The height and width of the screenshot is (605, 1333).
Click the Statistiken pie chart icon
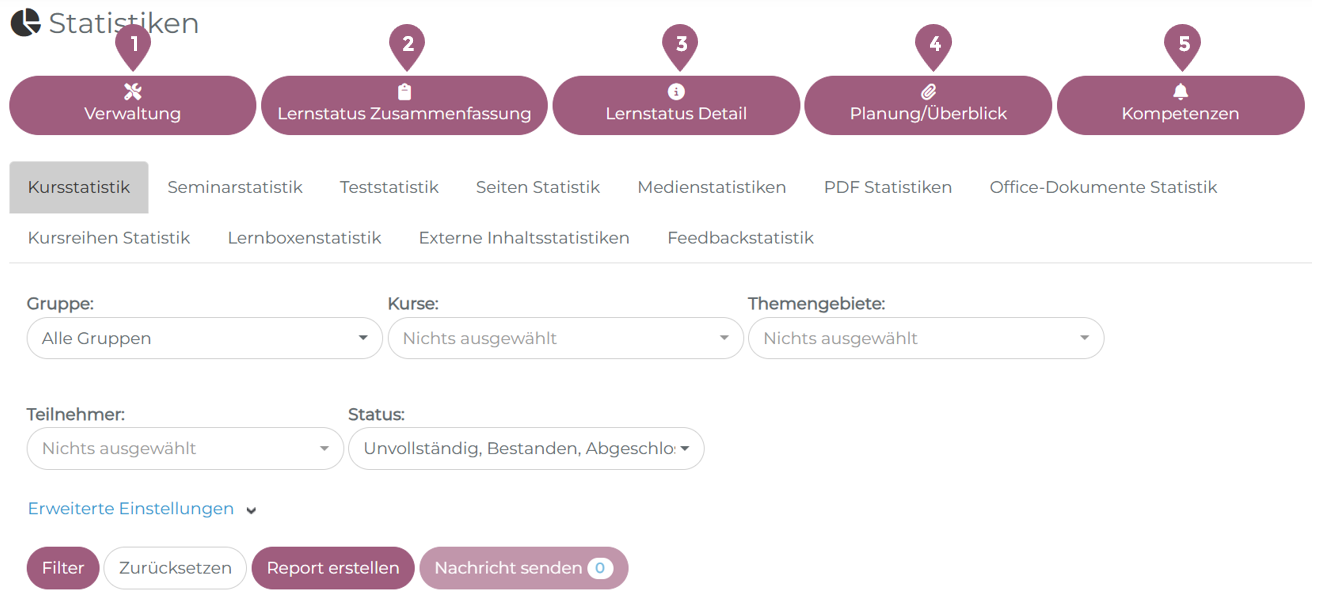click(26, 22)
